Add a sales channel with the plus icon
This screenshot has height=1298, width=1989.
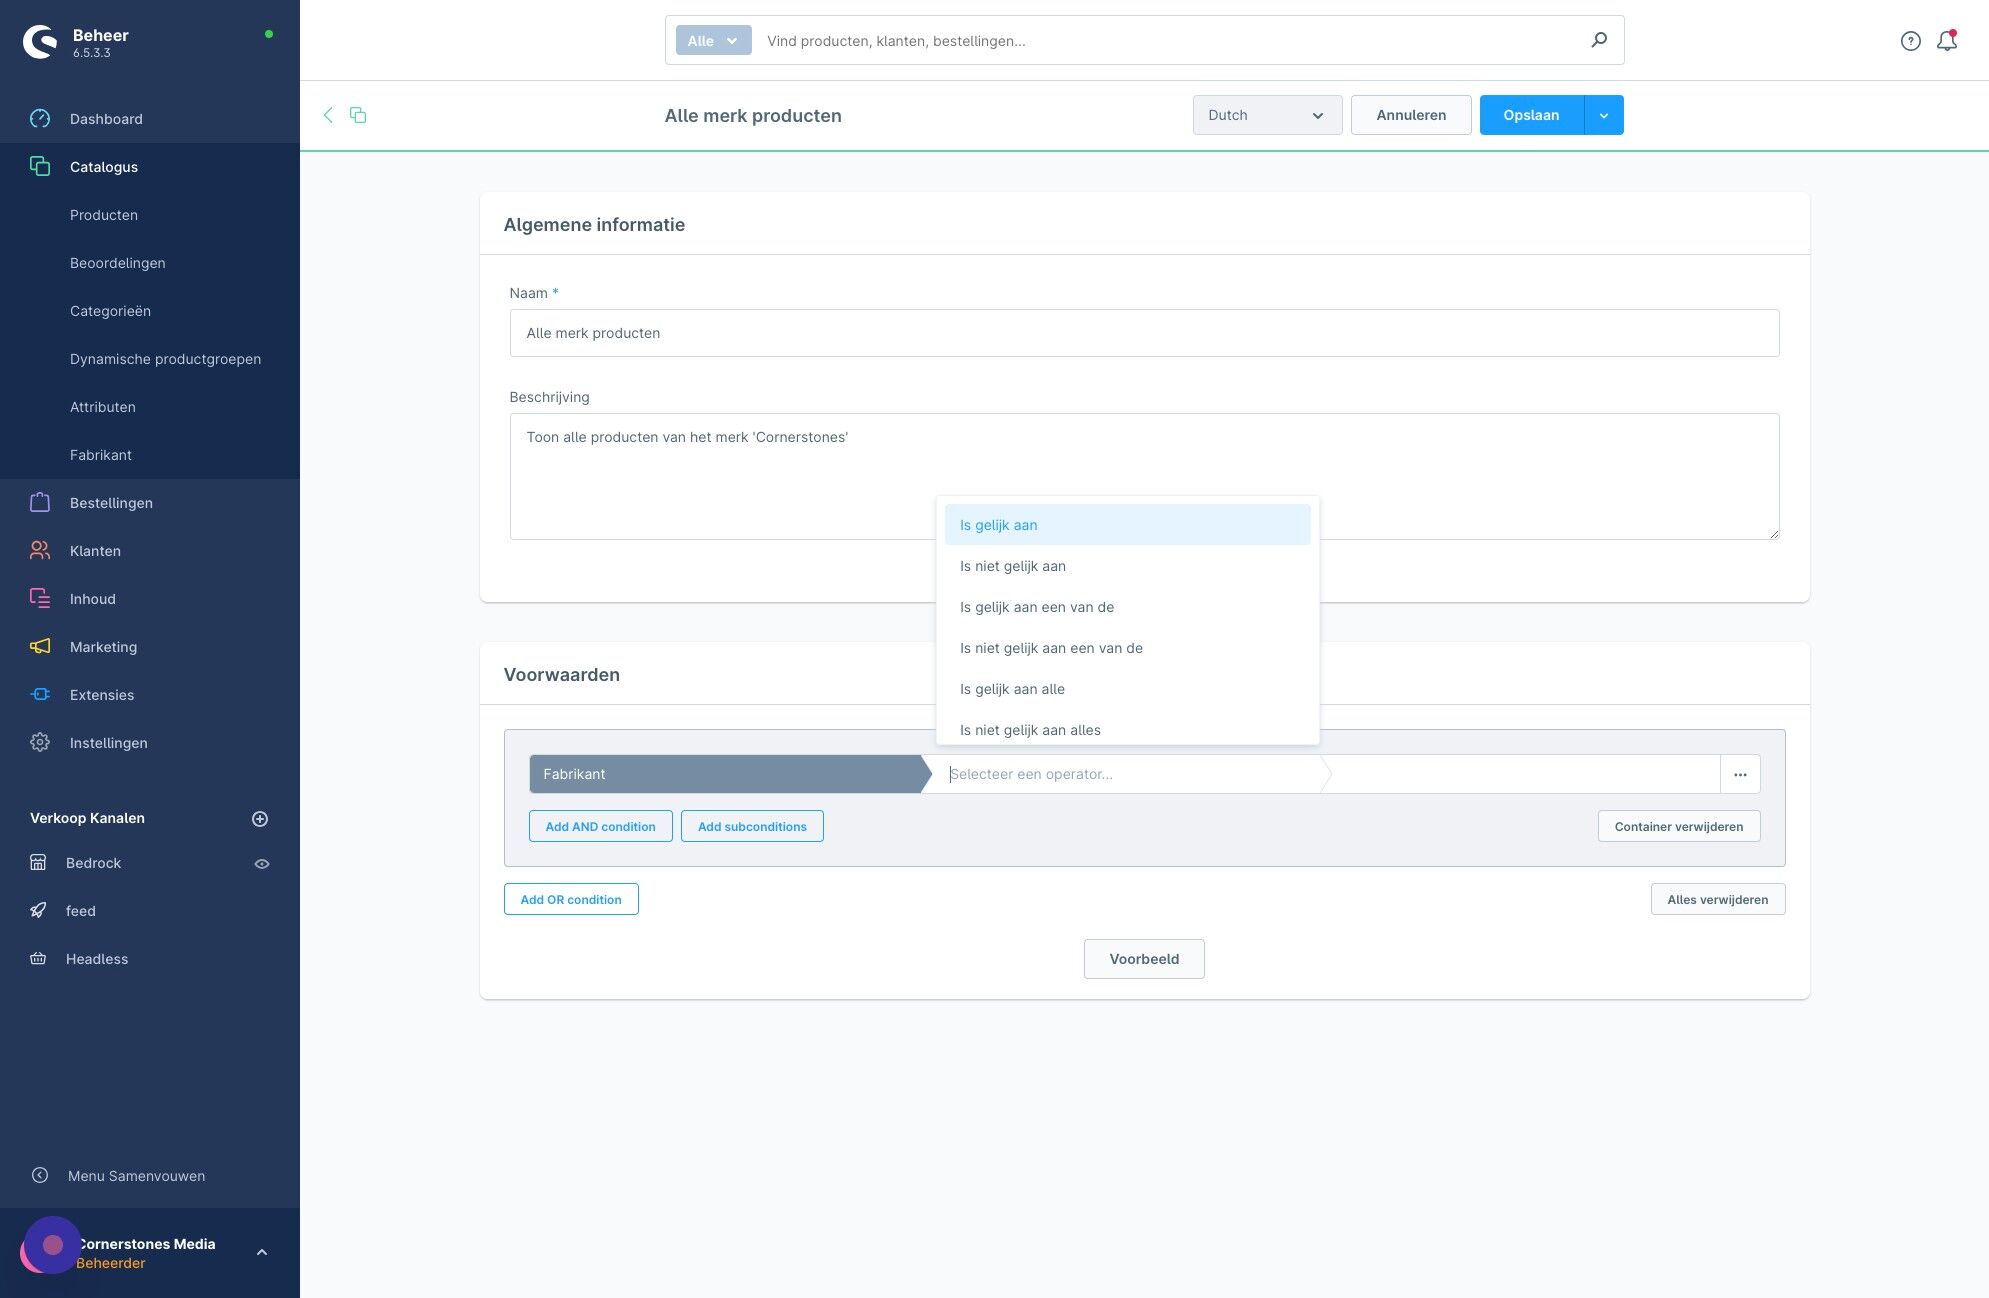[x=260, y=818]
